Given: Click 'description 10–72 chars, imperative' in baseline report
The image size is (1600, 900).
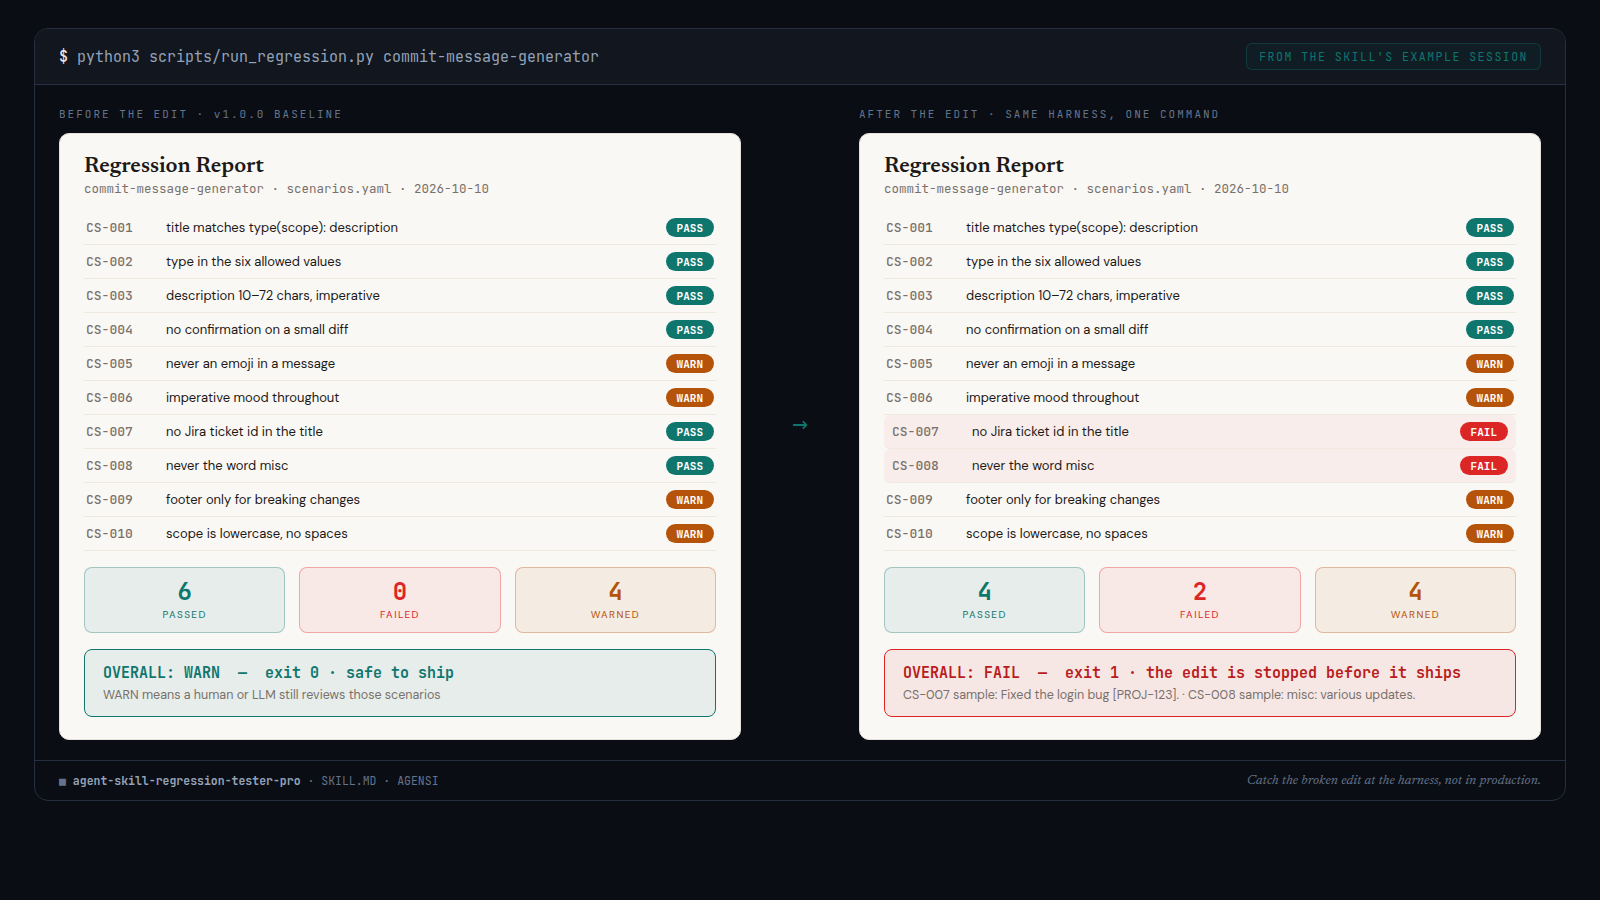Looking at the screenshot, I should click(x=273, y=296).
